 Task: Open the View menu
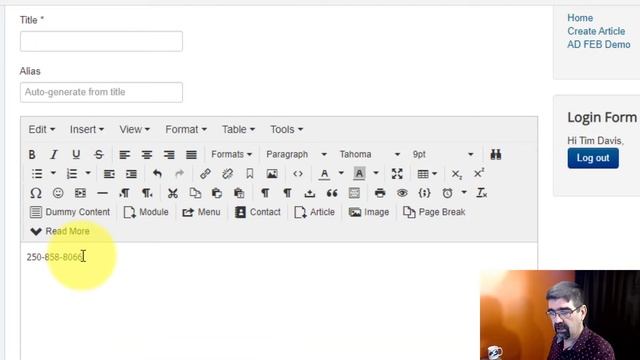click(x=134, y=129)
